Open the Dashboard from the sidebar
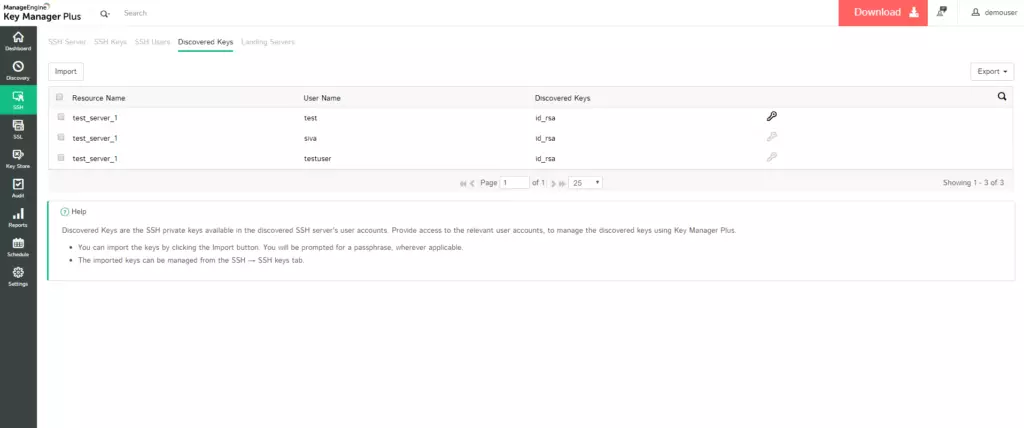1024x428 pixels. click(x=18, y=41)
